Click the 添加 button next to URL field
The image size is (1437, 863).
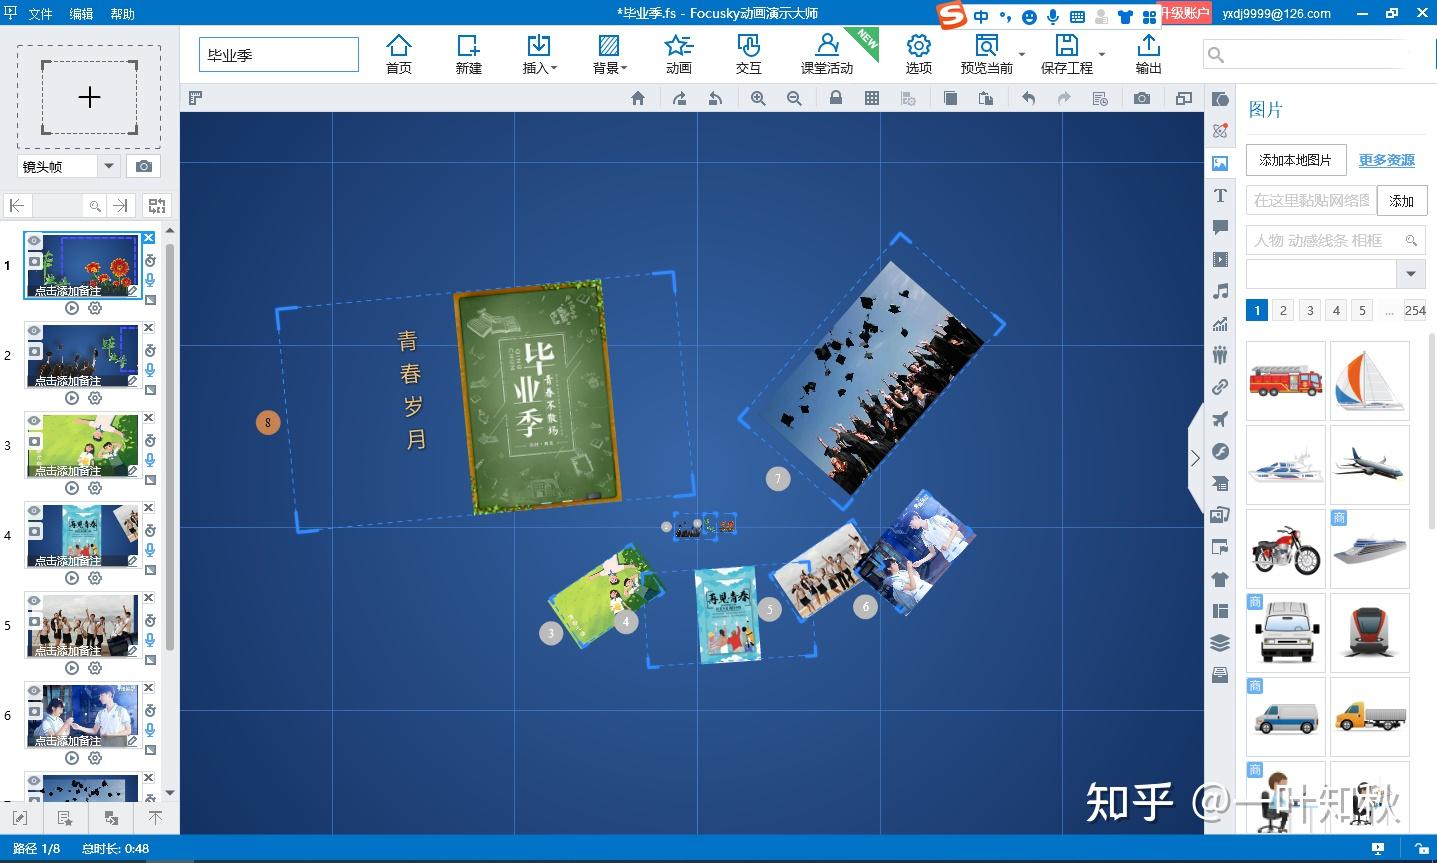1401,200
